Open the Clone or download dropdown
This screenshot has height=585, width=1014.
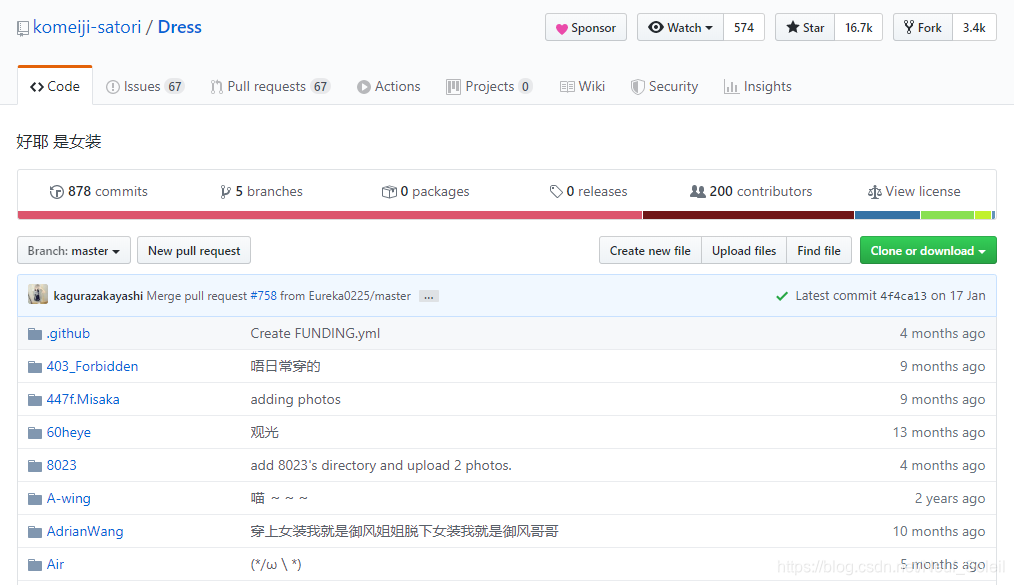pyautogui.click(x=928, y=251)
